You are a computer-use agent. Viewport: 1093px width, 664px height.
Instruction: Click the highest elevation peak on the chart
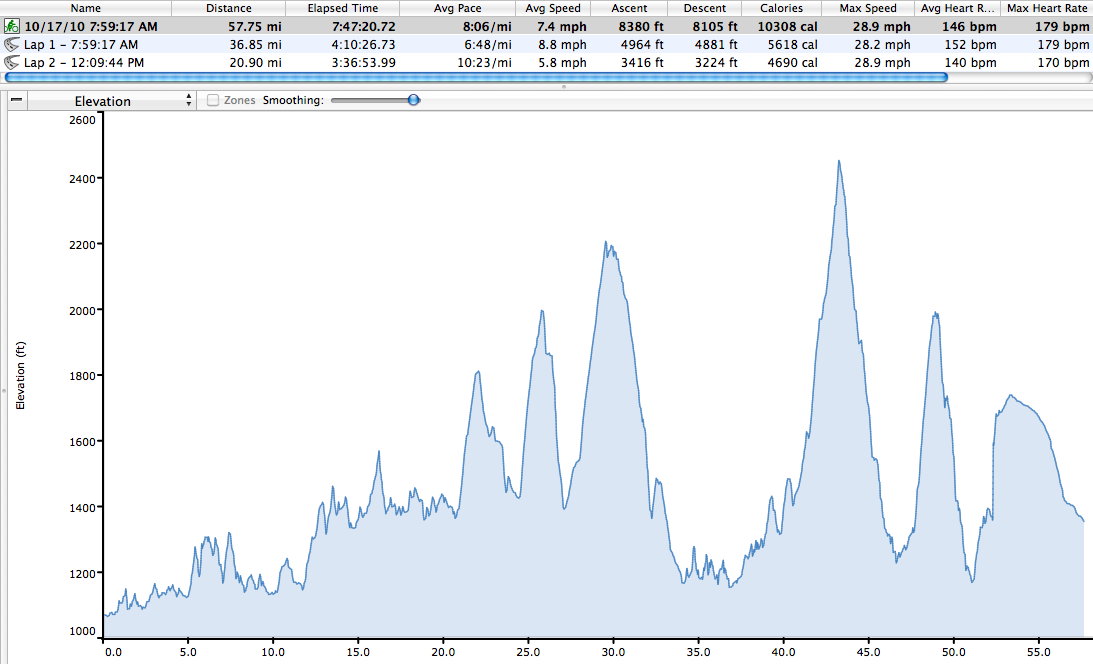click(x=838, y=162)
